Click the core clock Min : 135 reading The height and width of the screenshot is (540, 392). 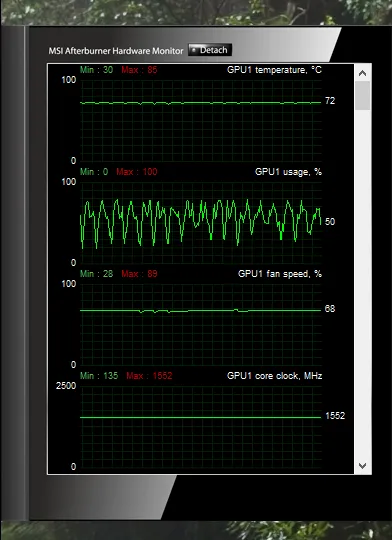coord(99,376)
